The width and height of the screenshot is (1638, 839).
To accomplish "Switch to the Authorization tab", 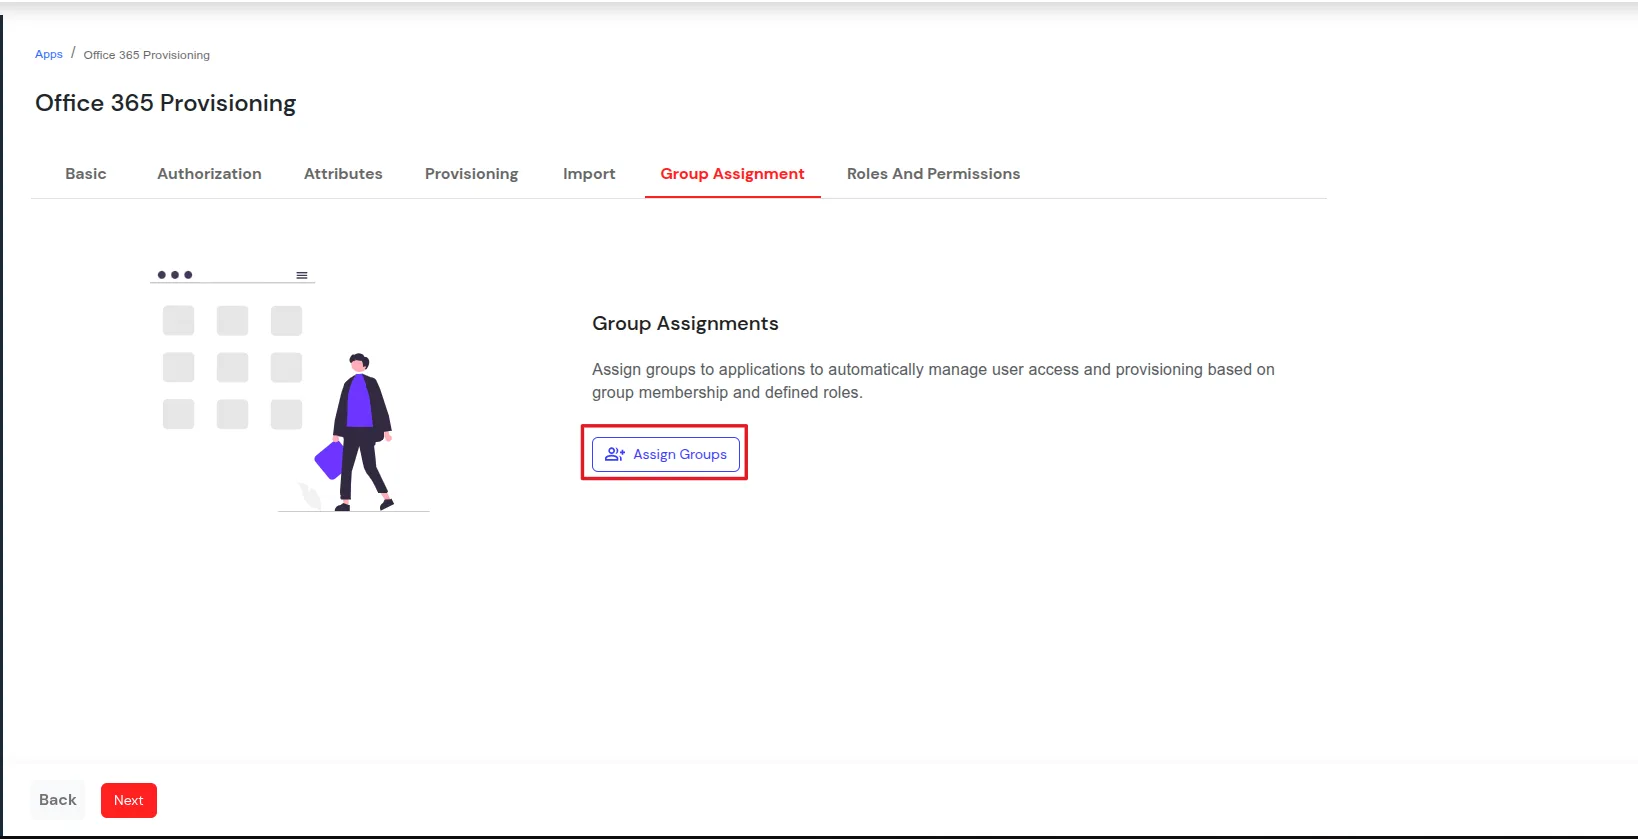I will (209, 174).
